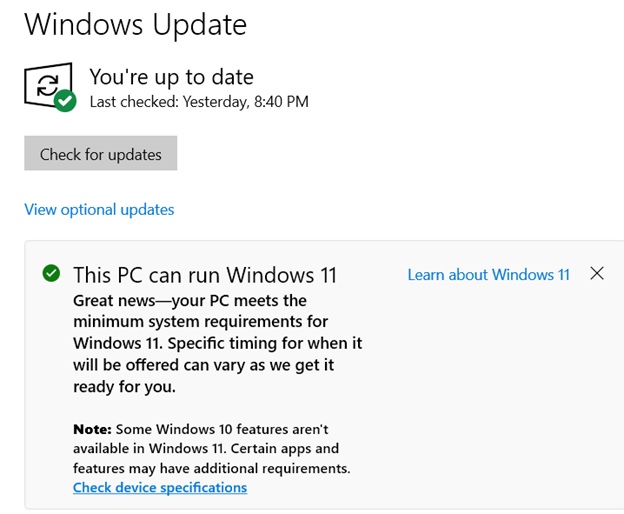This screenshot has width=624, height=514.
Task: Click the 'minimum system requirements for' line
Action: pyautogui.click(x=201, y=321)
